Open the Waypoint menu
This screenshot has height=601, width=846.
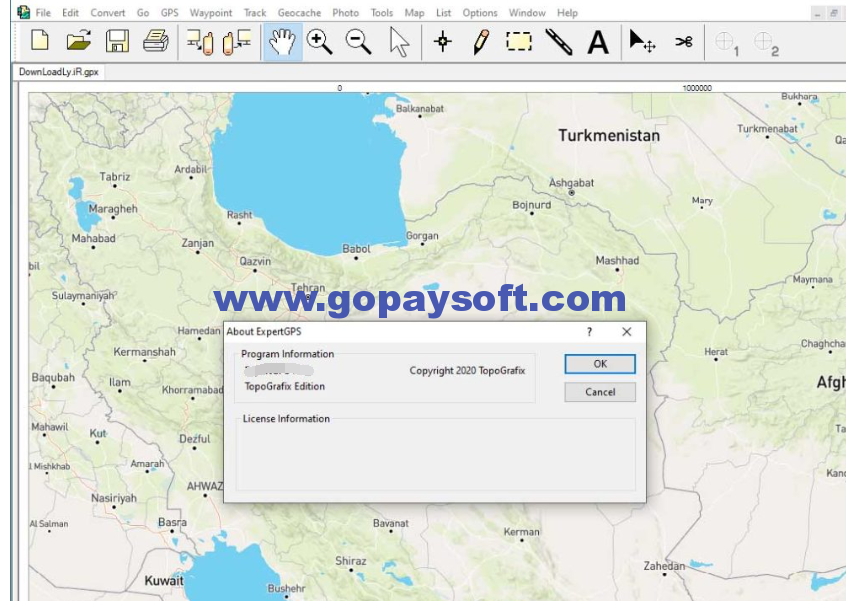(x=210, y=12)
